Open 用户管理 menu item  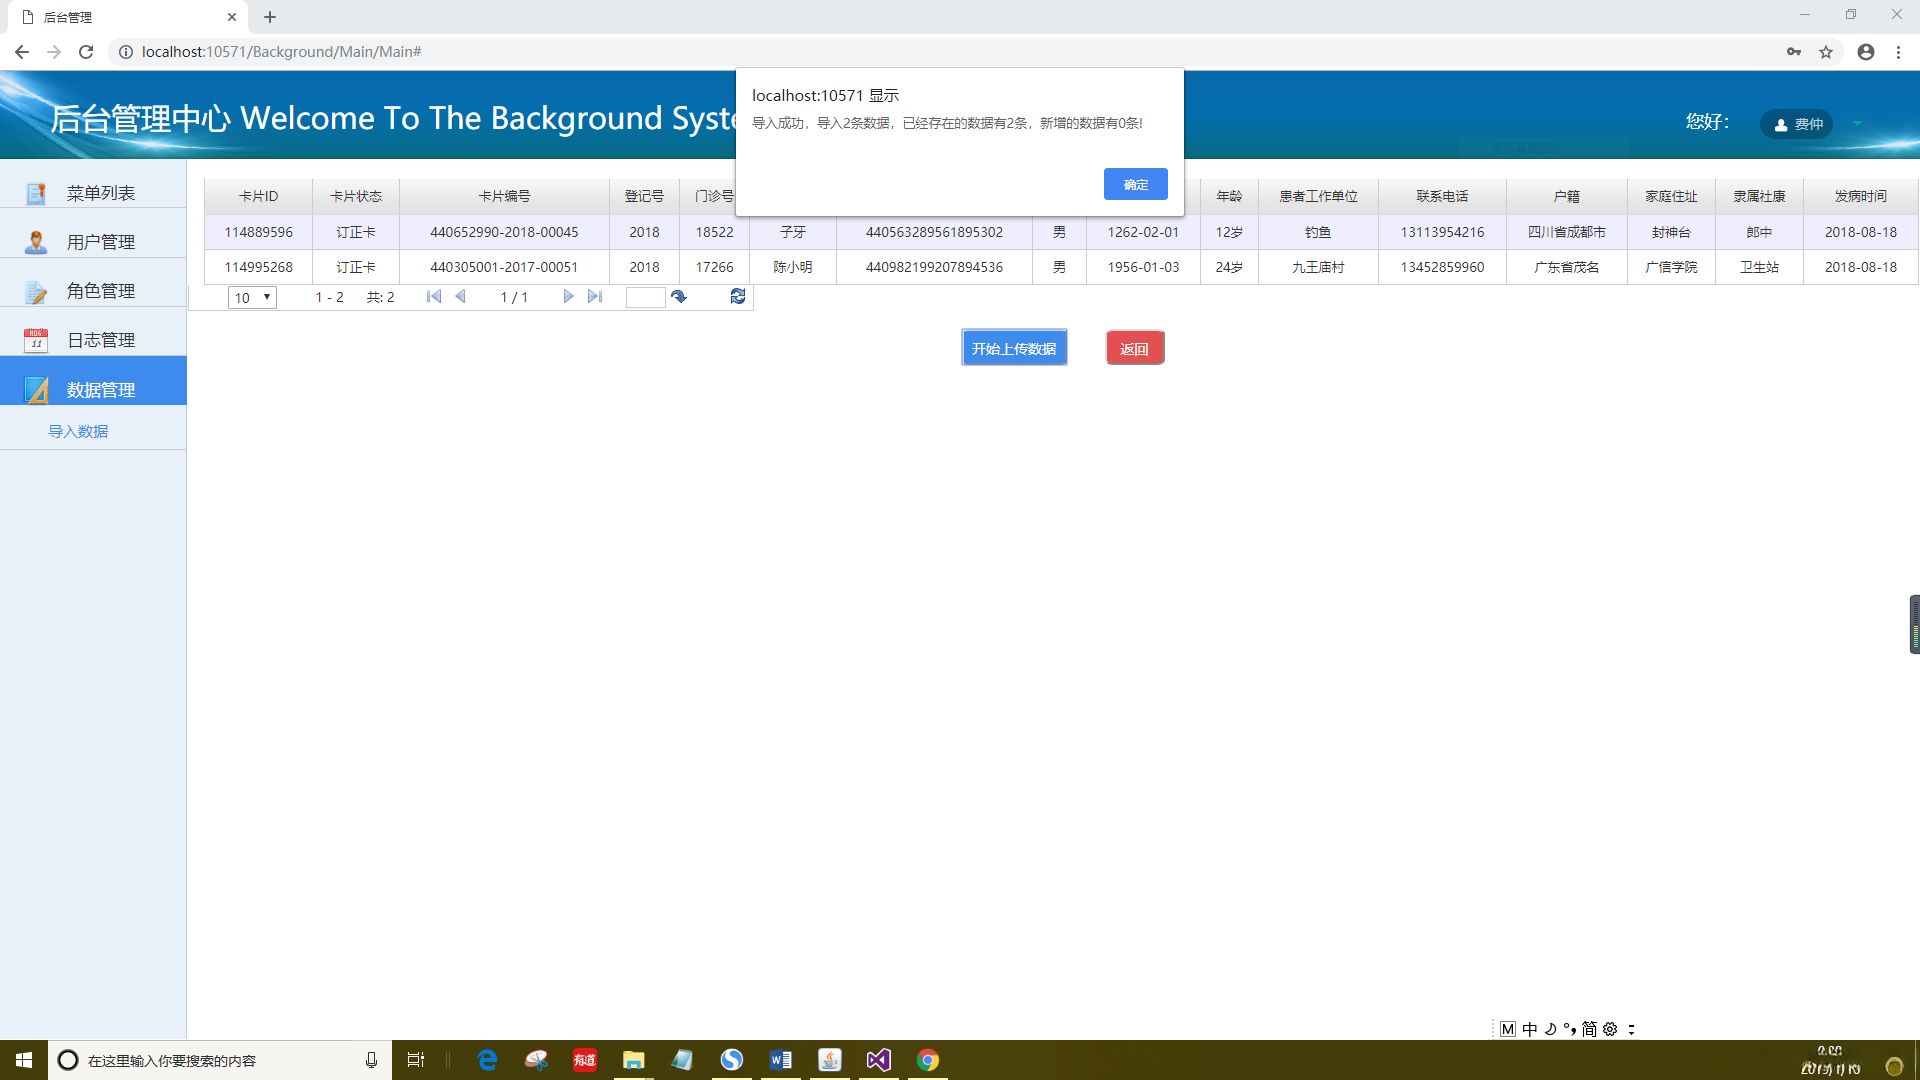click(100, 242)
